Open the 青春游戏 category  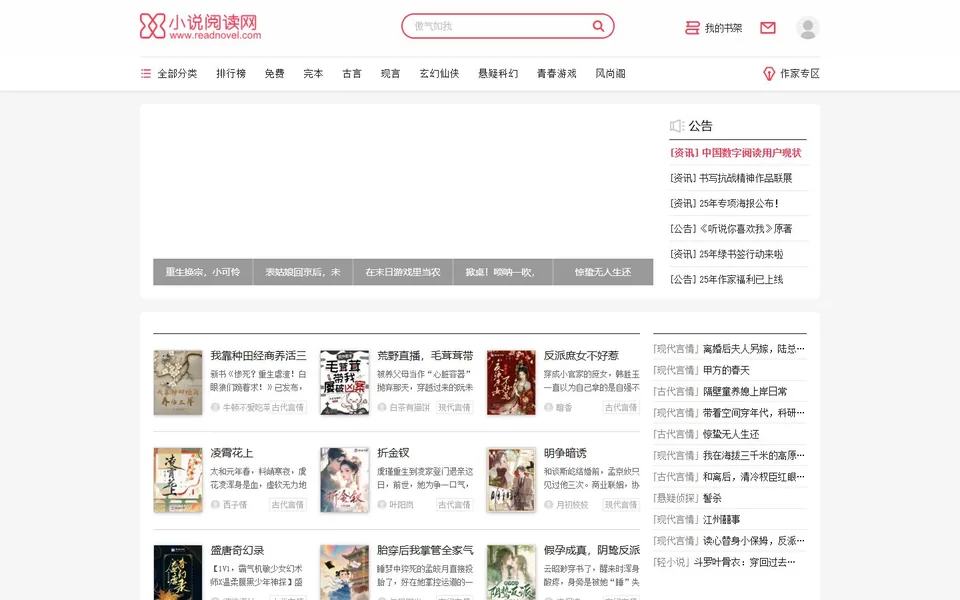tap(557, 73)
